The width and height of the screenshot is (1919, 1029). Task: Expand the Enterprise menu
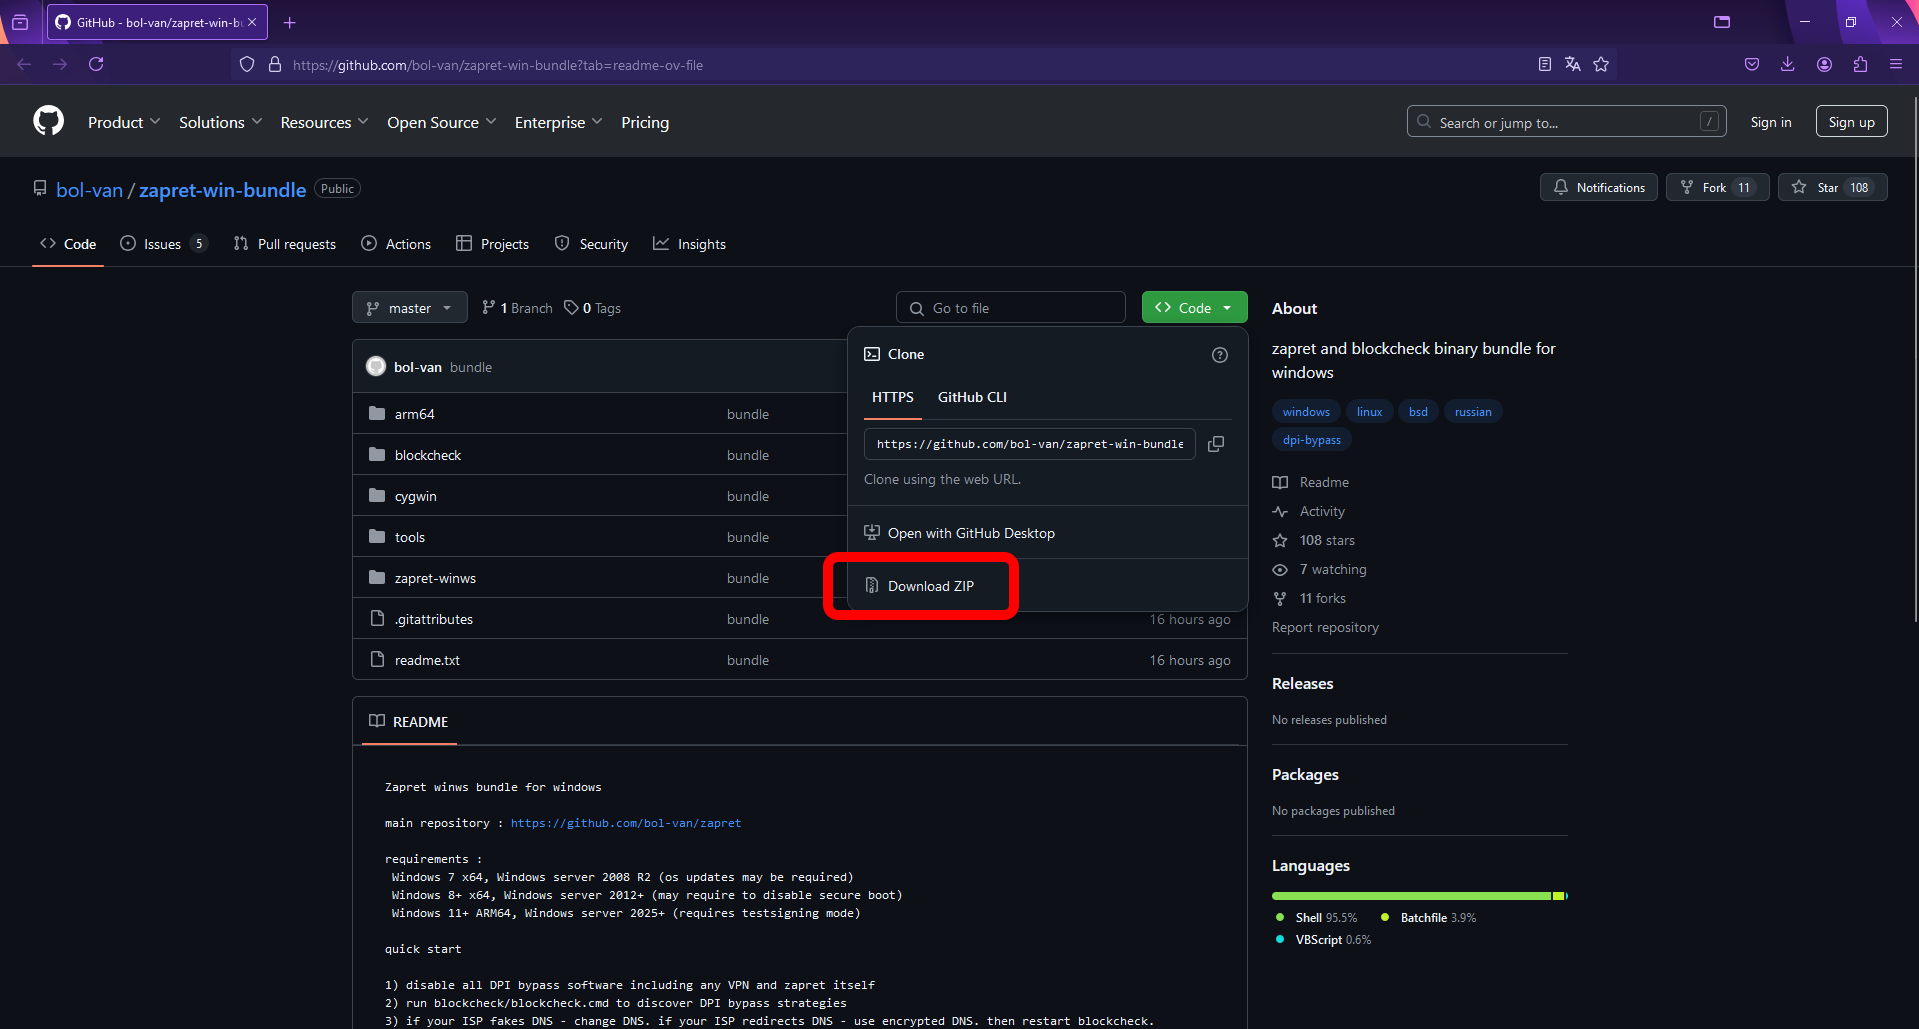click(559, 122)
